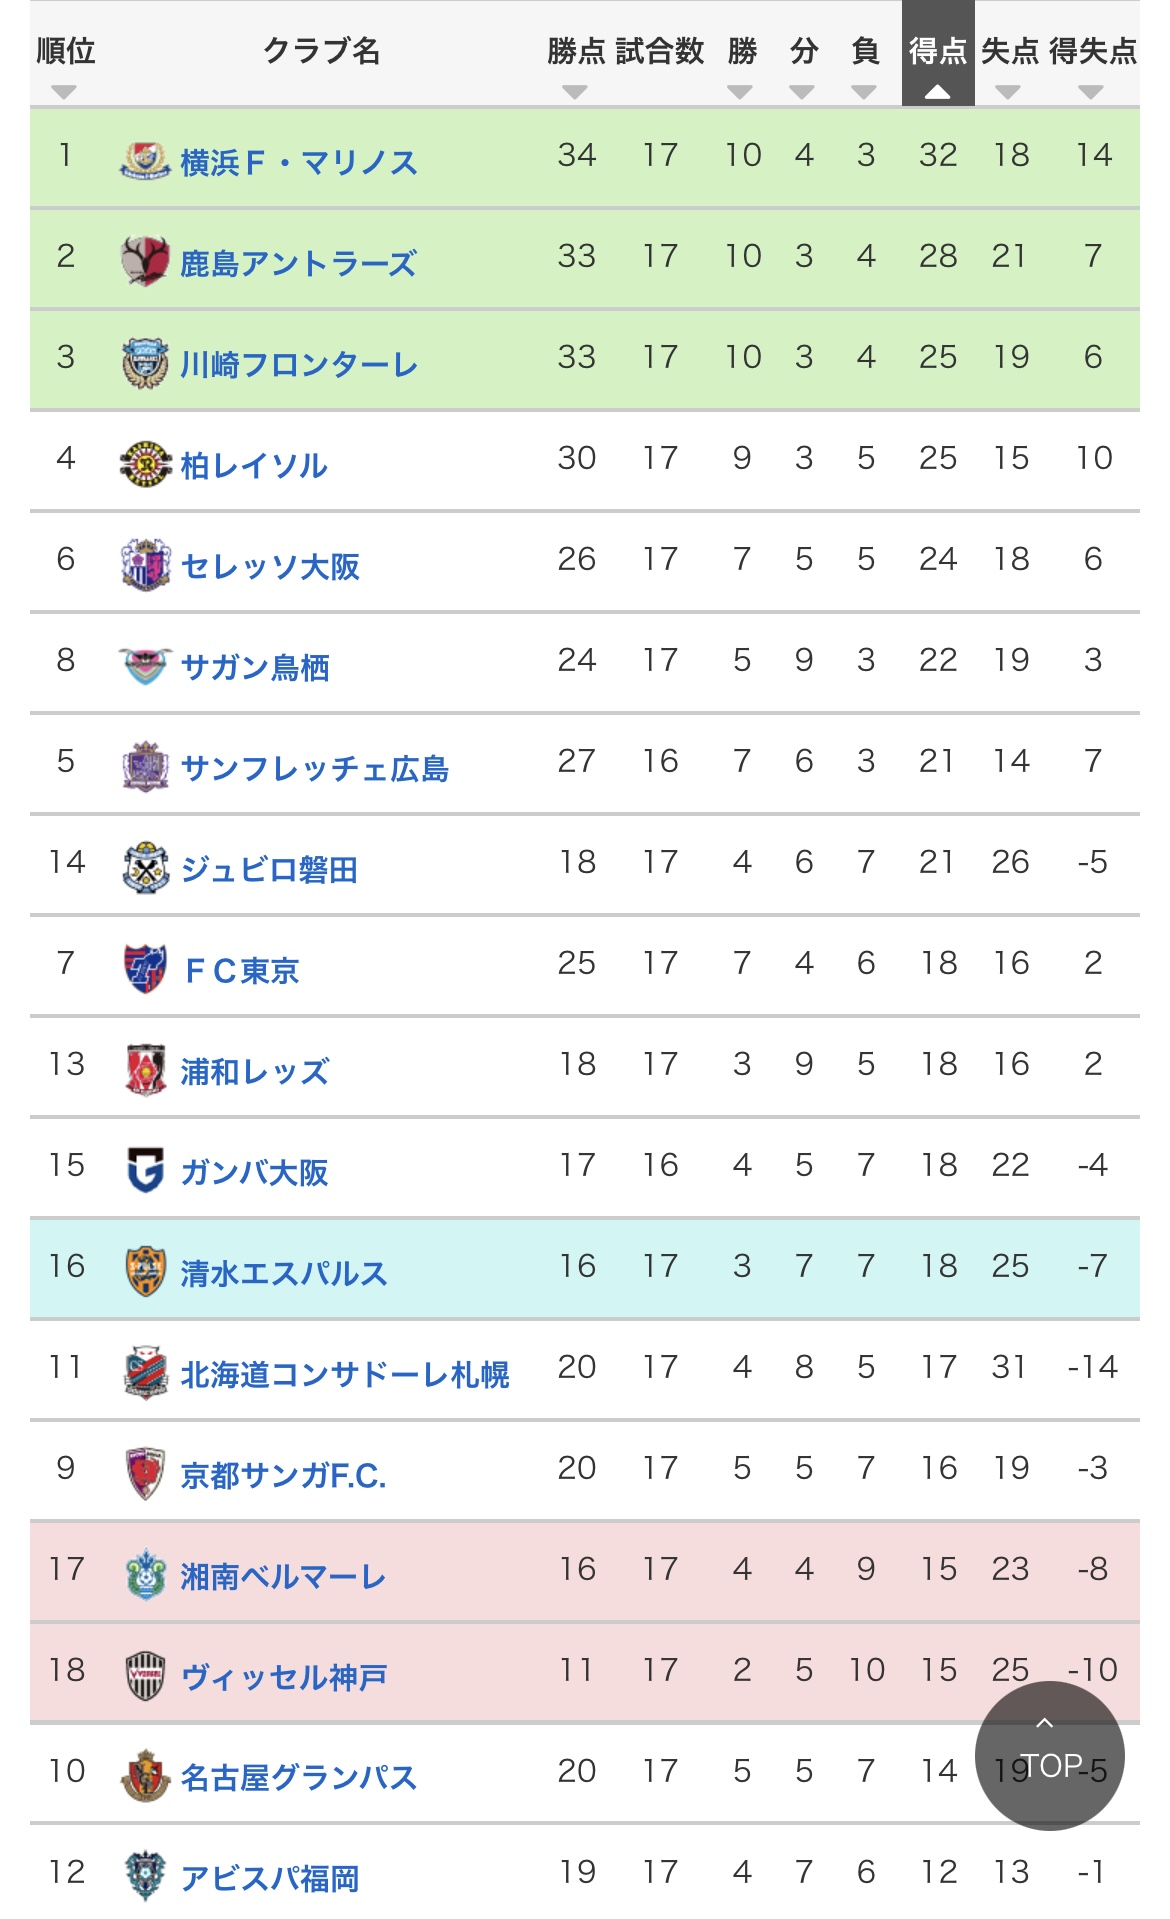The height and width of the screenshot is (1919, 1170).
Task: Open 北海道コンサドーレ札幌 team page
Action: 344,1374
